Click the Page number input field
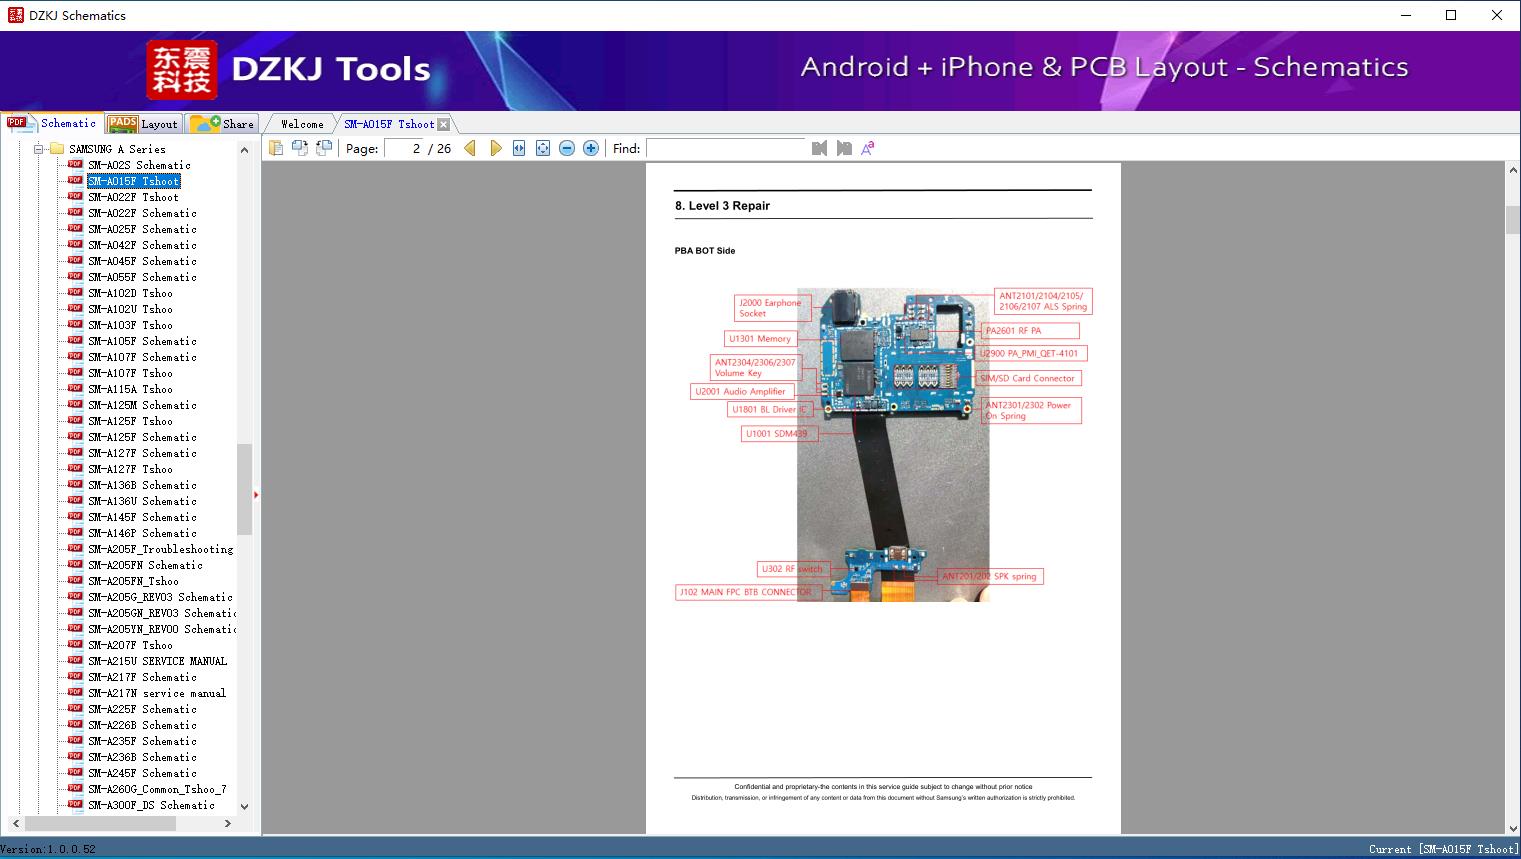This screenshot has width=1521, height=859. tap(403, 148)
